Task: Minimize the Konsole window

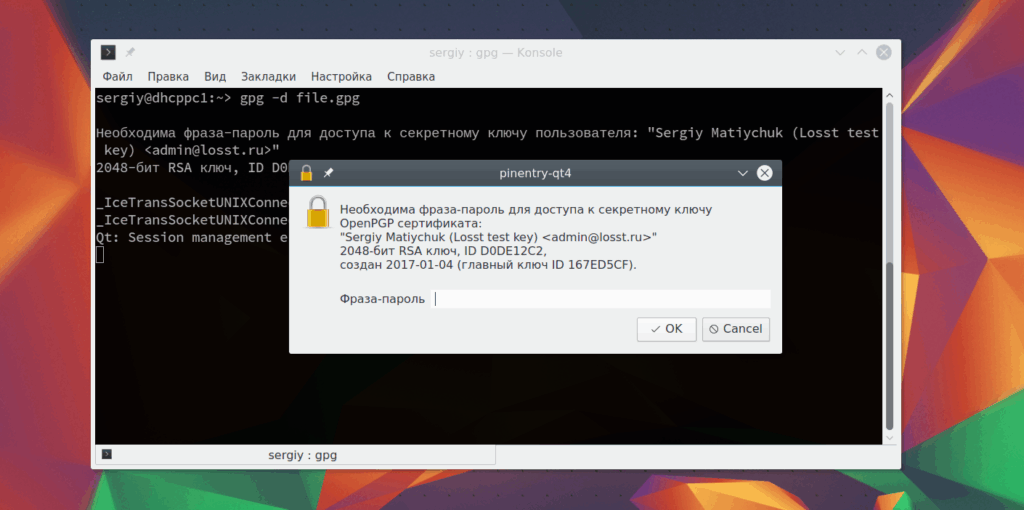Action: pyautogui.click(x=840, y=53)
